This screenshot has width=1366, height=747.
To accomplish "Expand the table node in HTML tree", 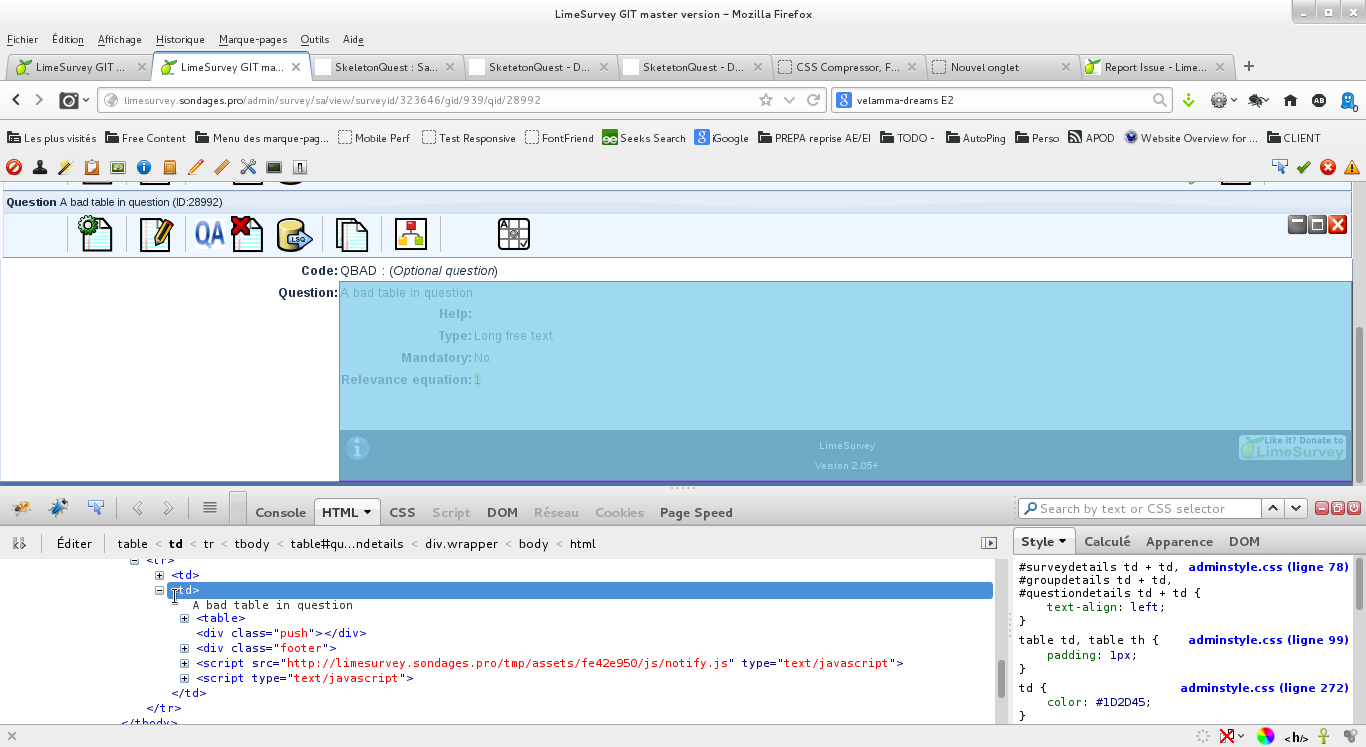I will 184,618.
